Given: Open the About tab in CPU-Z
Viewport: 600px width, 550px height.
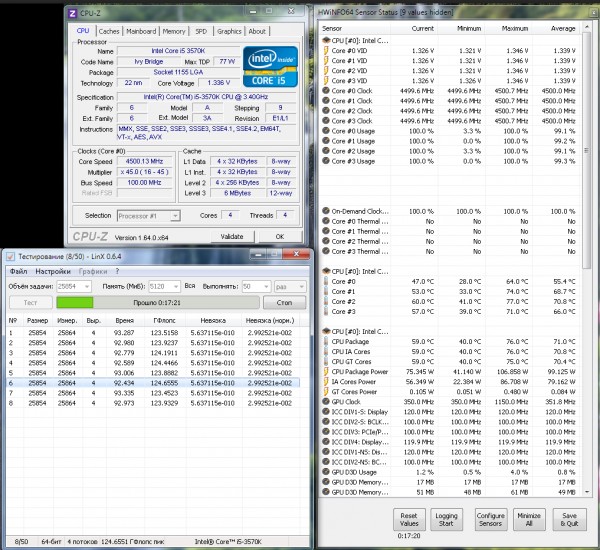Looking at the screenshot, I should [x=257, y=31].
